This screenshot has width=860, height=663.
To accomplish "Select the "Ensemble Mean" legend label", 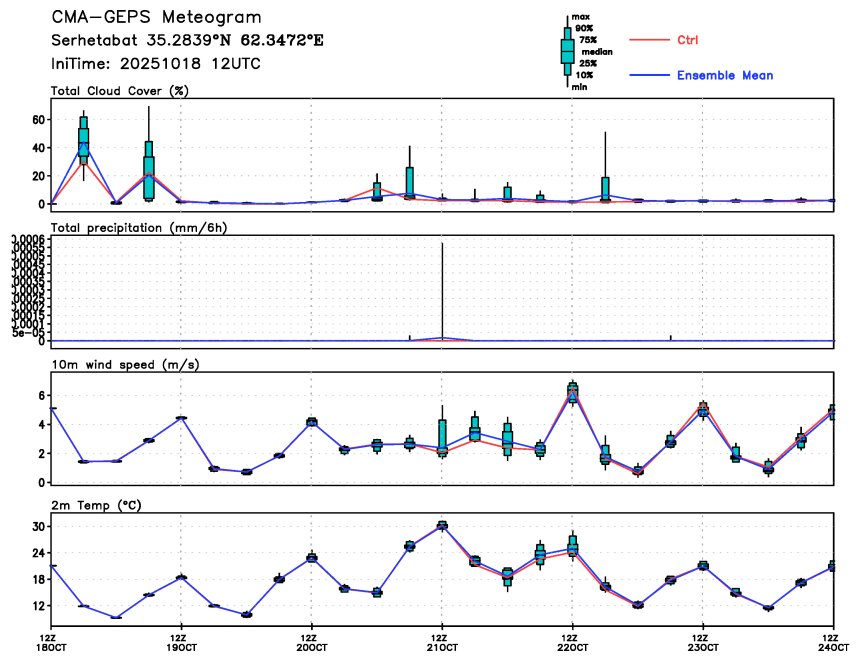I will pos(724,76).
